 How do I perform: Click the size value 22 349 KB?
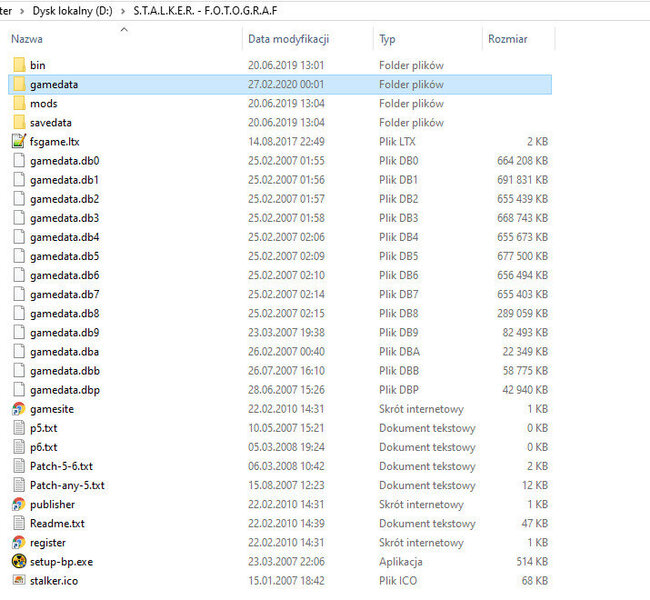pos(525,351)
